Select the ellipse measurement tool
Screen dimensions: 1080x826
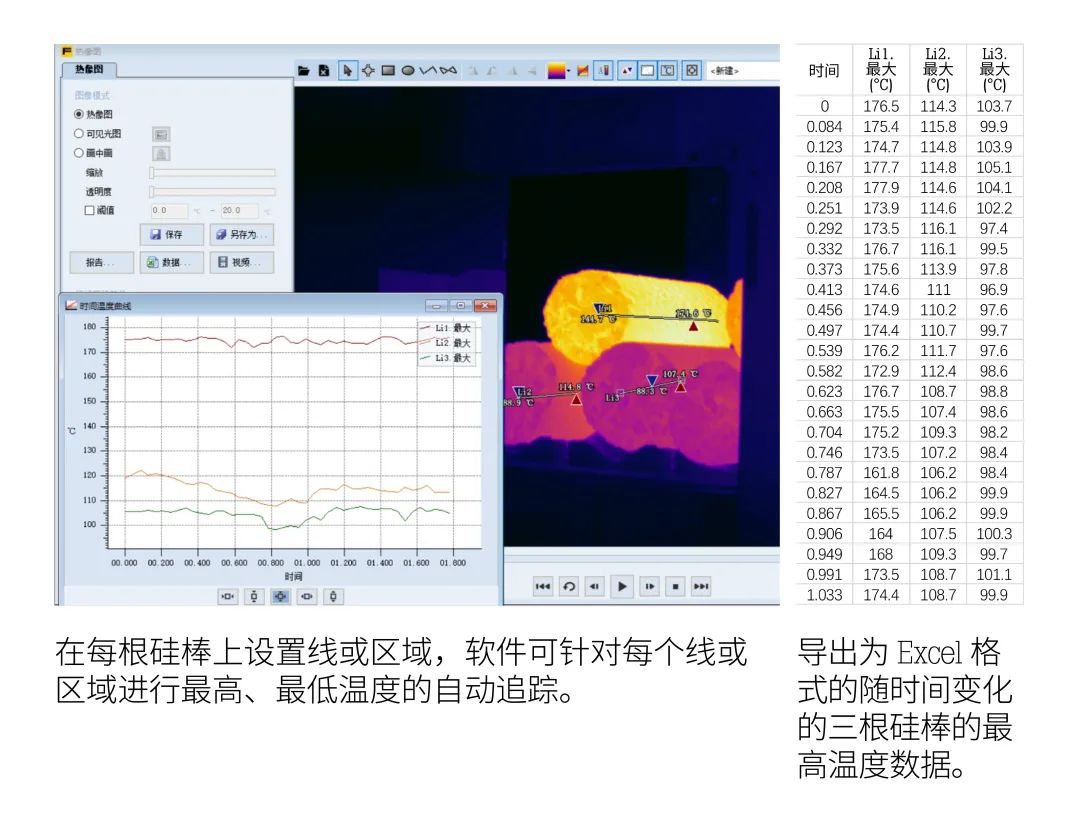click(409, 70)
